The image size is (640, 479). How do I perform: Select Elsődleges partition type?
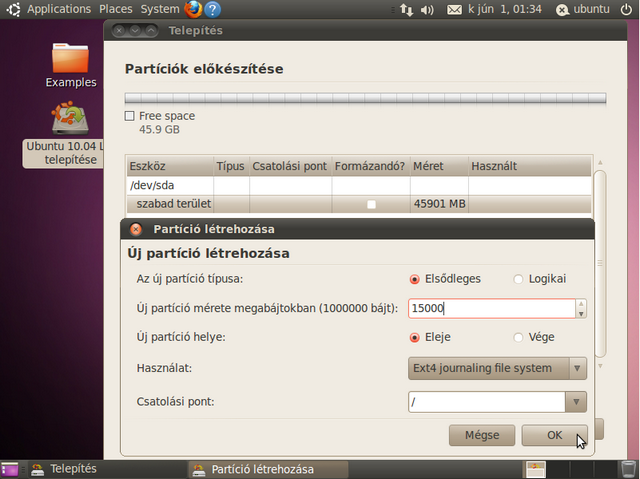click(415, 279)
